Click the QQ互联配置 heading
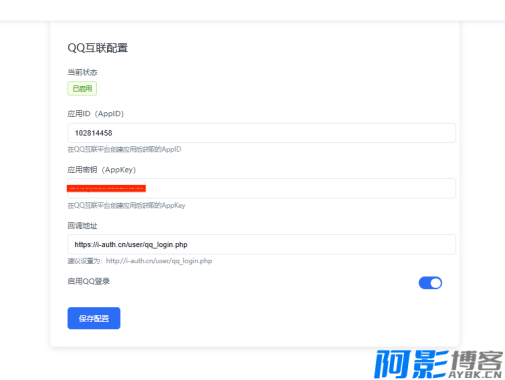The image size is (505, 380). 98,48
